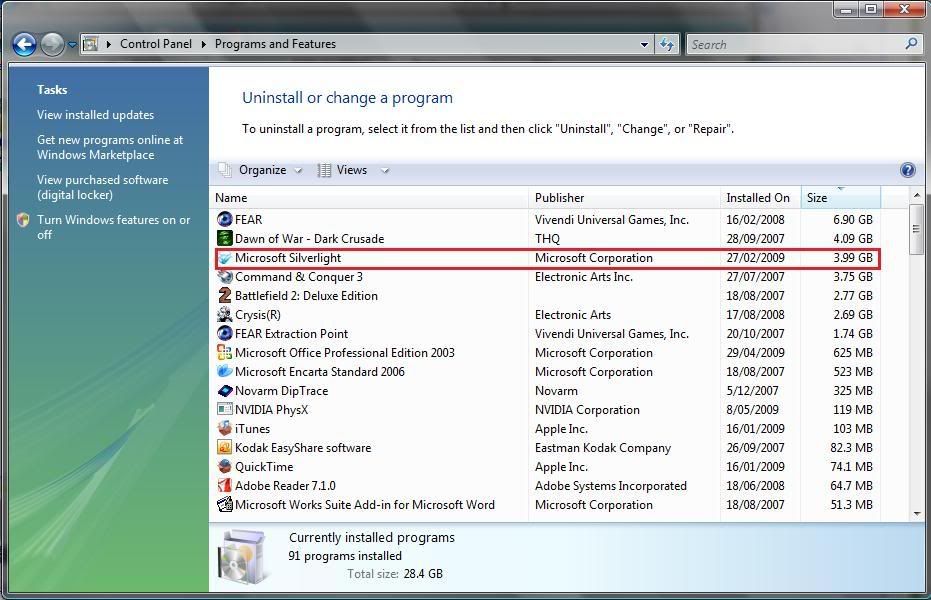Click the Battlefield 2 Deluxe Edition icon
Image resolution: width=931 pixels, height=600 pixels.
(224, 295)
